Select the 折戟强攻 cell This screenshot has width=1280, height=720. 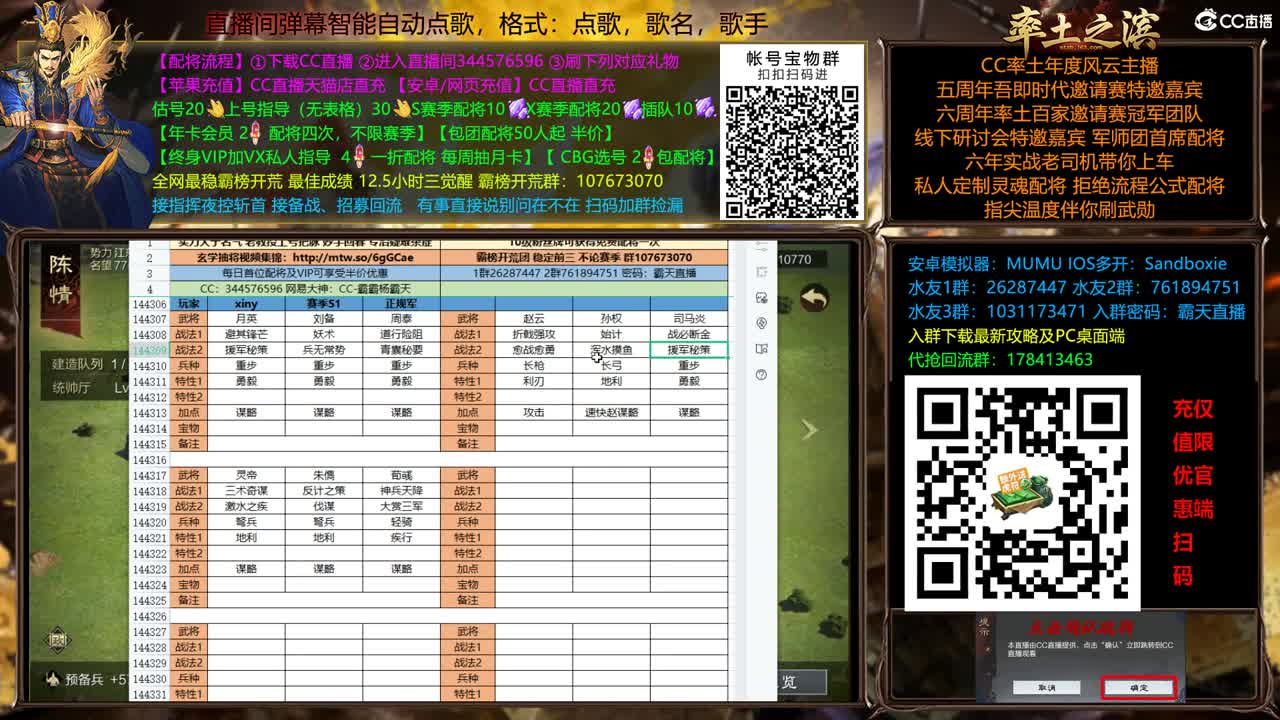pyautogui.click(x=534, y=334)
